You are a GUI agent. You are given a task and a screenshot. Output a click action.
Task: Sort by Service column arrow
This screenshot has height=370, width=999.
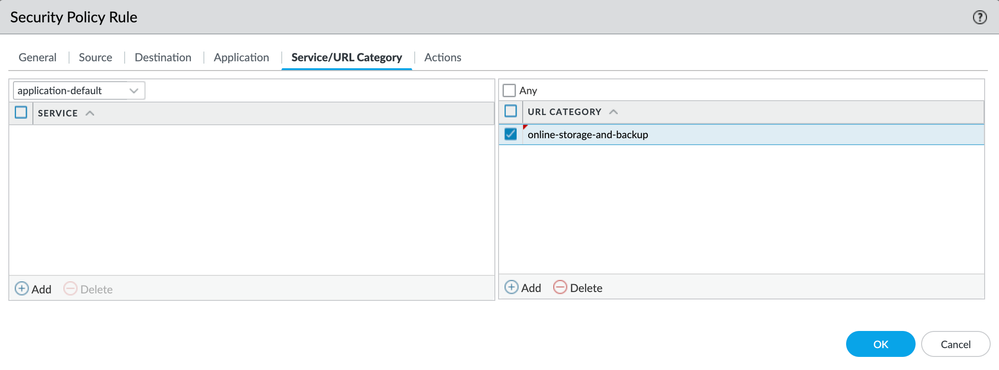click(x=90, y=113)
